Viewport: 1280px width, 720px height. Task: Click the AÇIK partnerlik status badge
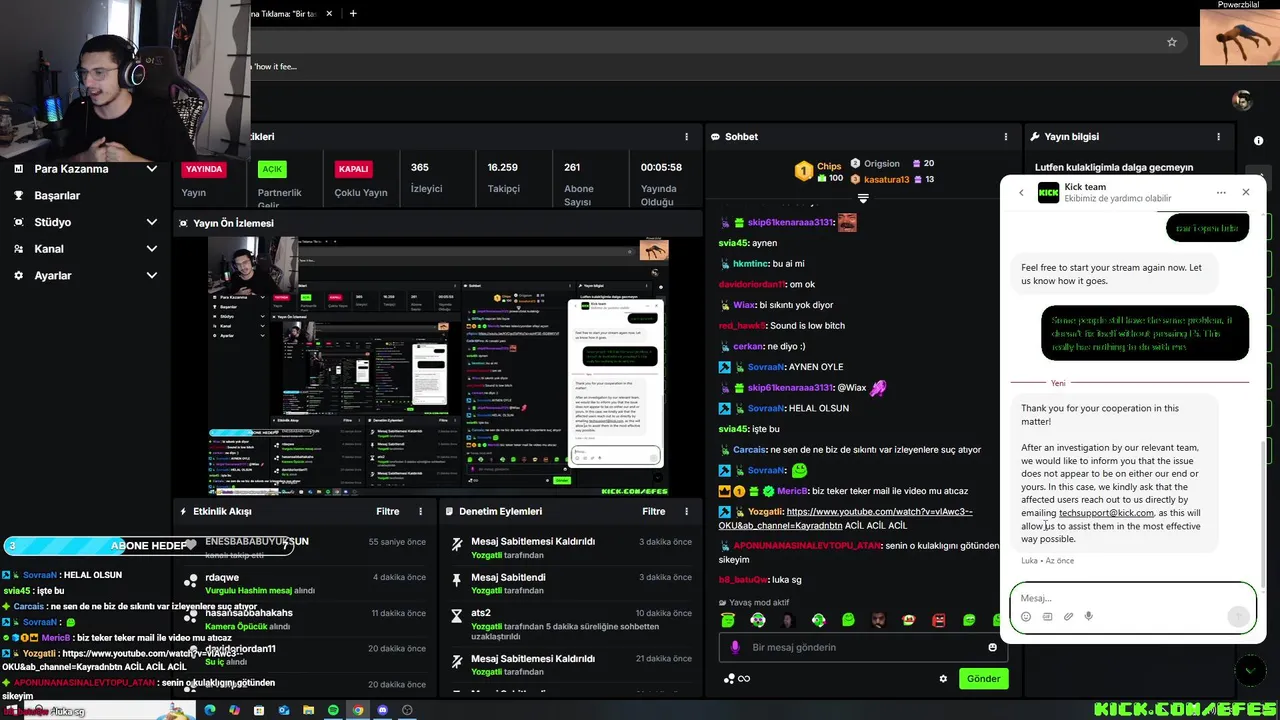[x=272, y=169]
